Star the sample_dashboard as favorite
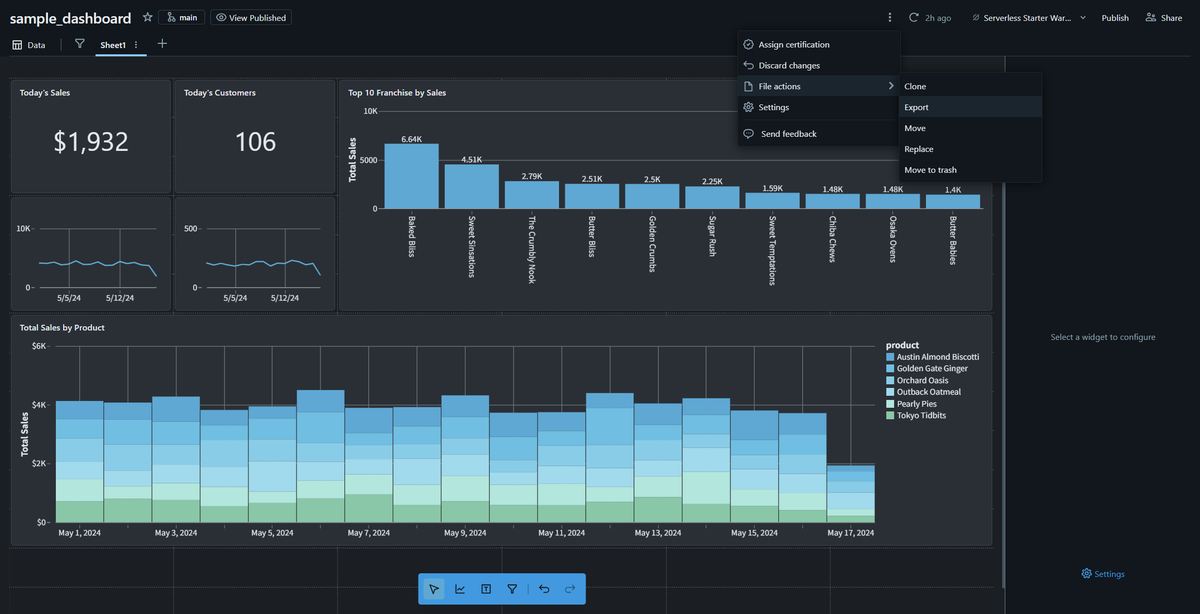The width and height of the screenshot is (1200, 614). coord(148,18)
